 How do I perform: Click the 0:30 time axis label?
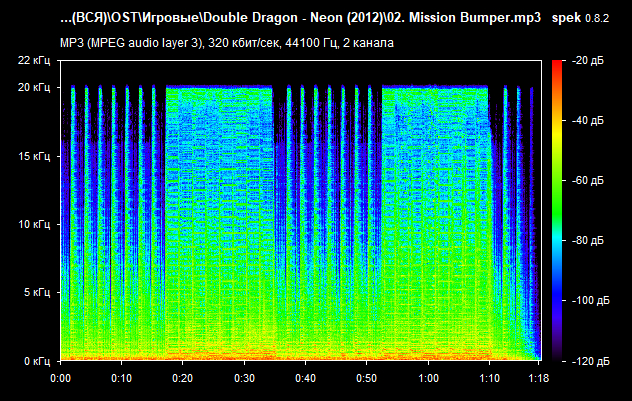[x=244, y=378]
